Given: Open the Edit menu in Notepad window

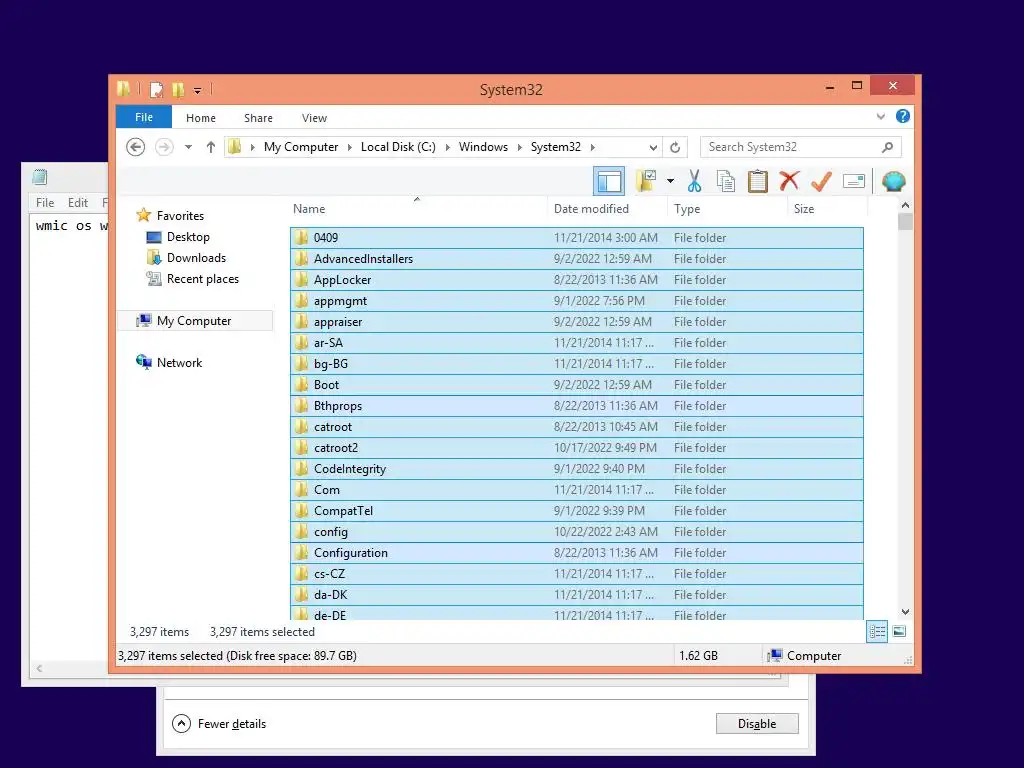Looking at the screenshot, I should pos(78,202).
